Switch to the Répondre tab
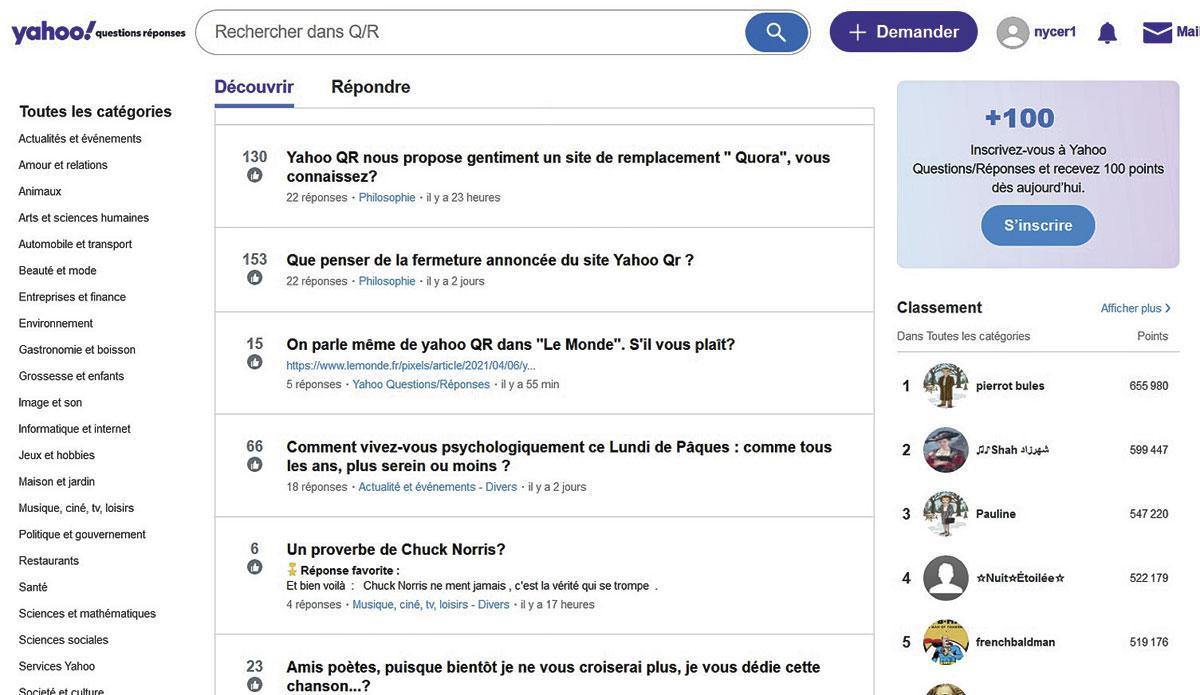This screenshot has width=1200, height=695. 371,87
